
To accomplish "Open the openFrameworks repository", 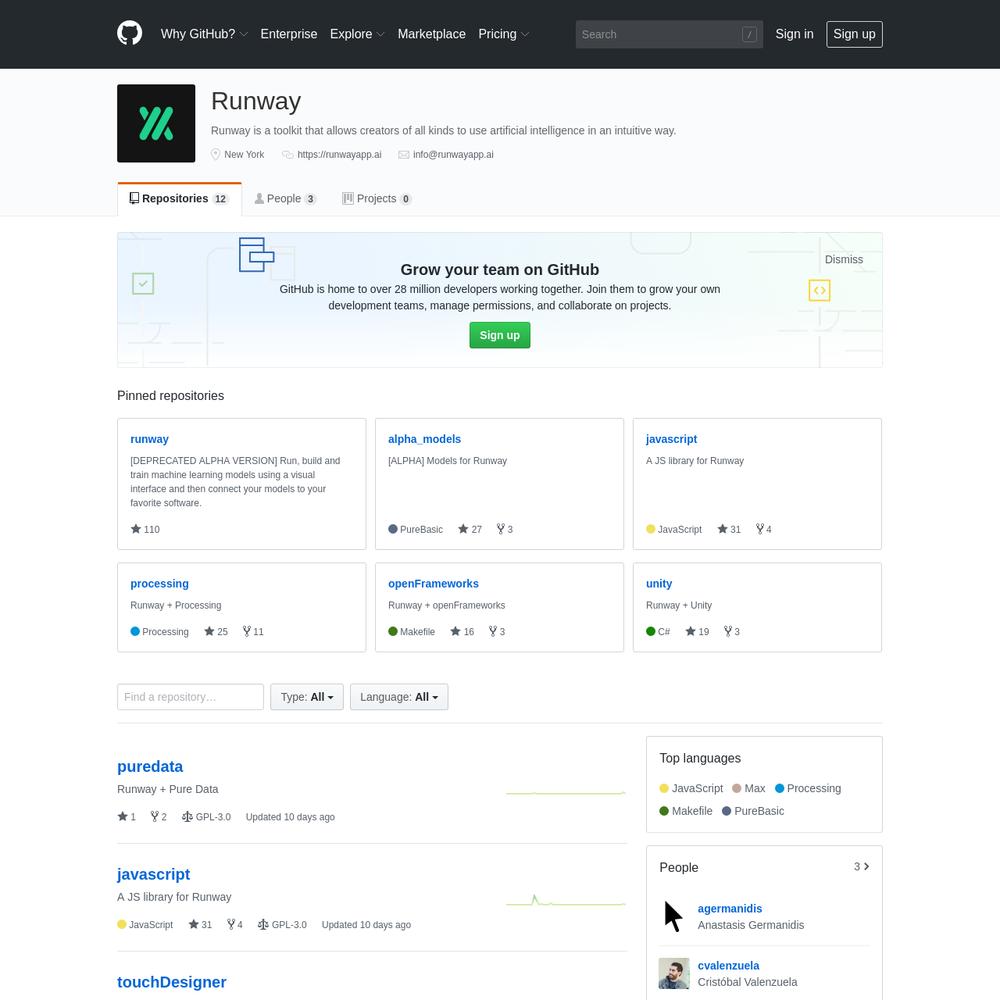I will pyautogui.click(x=433, y=584).
